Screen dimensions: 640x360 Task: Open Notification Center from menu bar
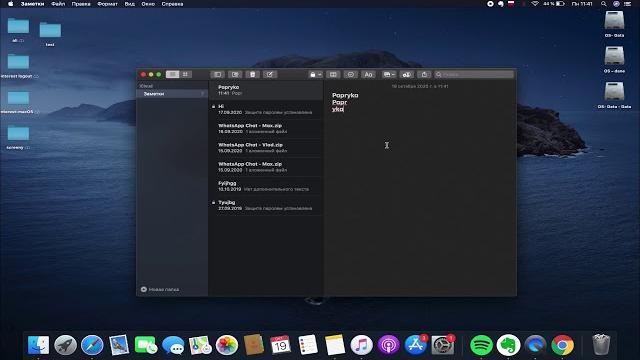point(627,4)
